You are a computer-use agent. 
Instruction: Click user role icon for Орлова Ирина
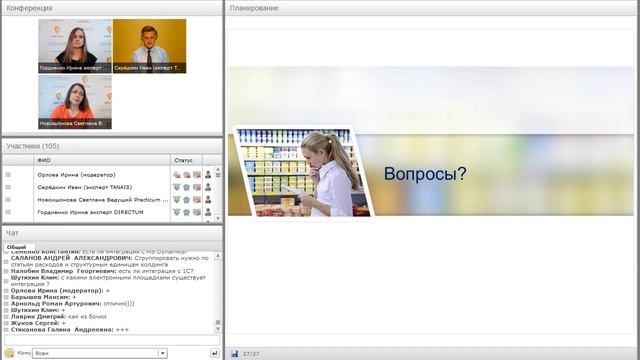click(x=208, y=175)
